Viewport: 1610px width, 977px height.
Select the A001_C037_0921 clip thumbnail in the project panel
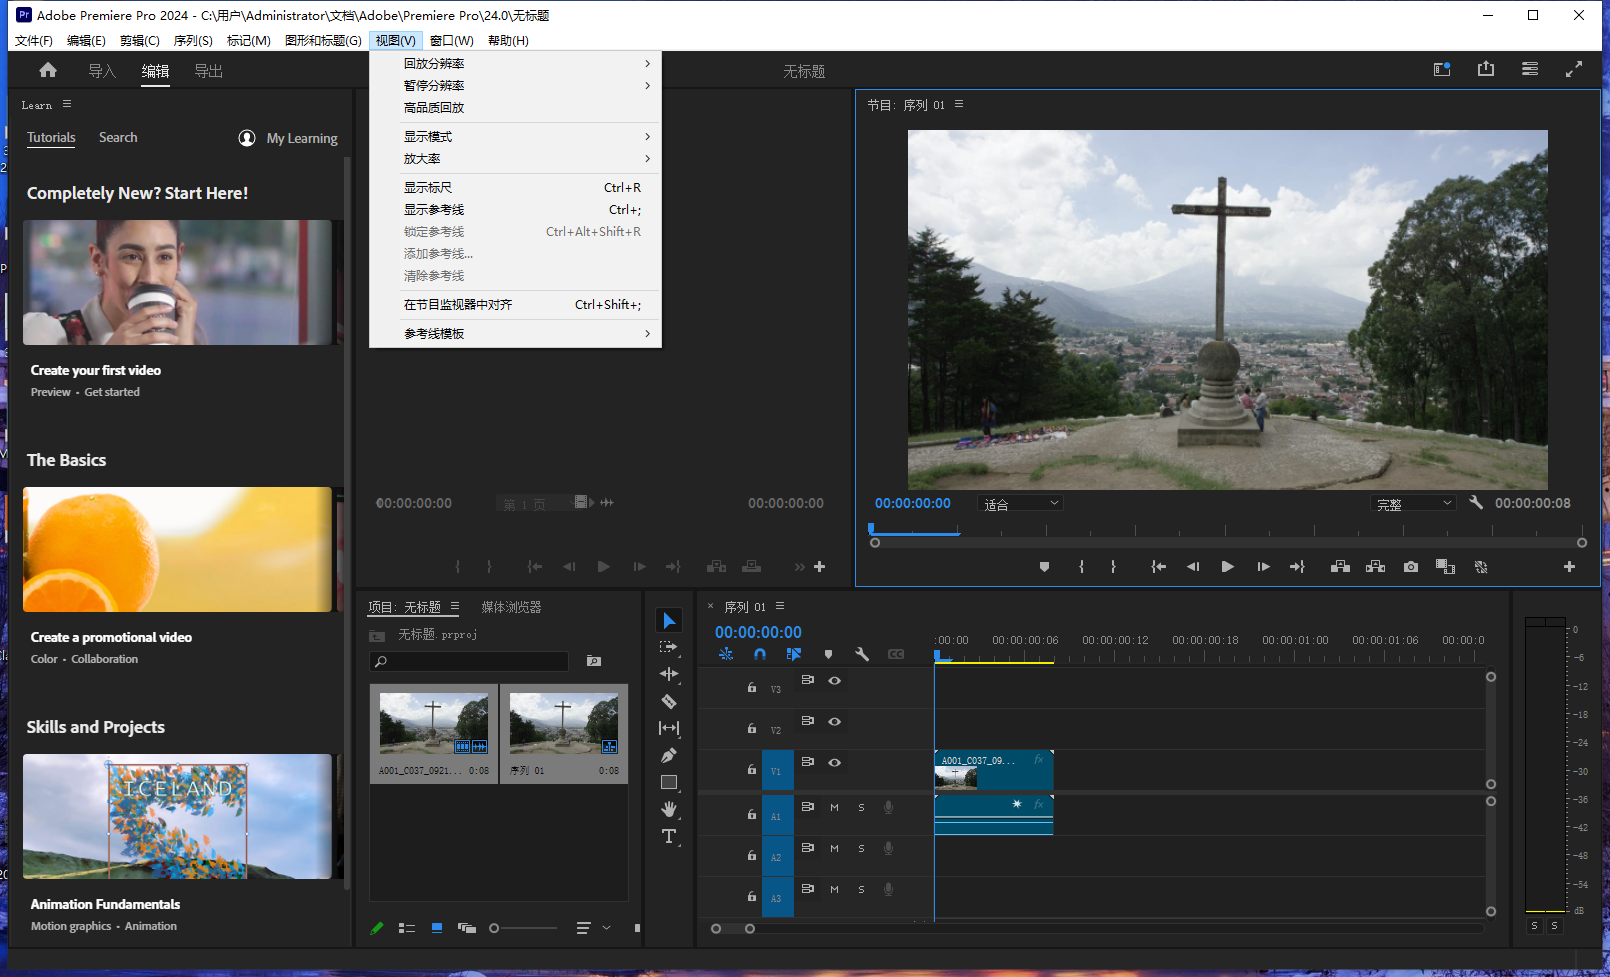433,724
